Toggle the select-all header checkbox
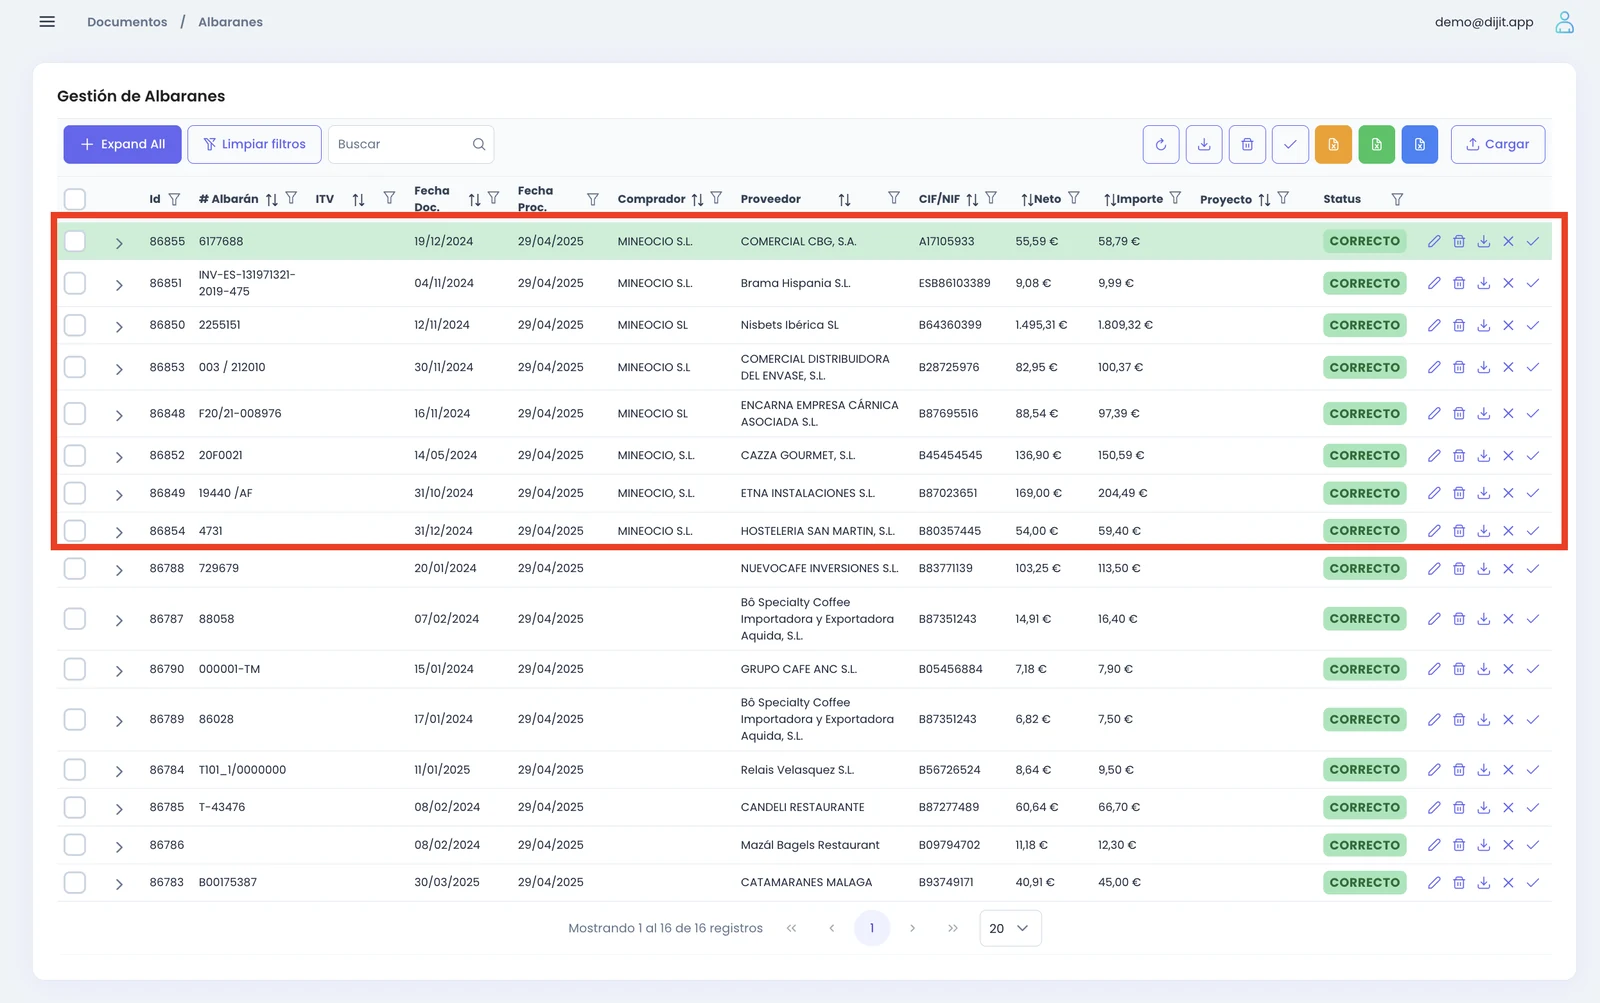Viewport: 1600px width, 1003px height. coord(75,199)
